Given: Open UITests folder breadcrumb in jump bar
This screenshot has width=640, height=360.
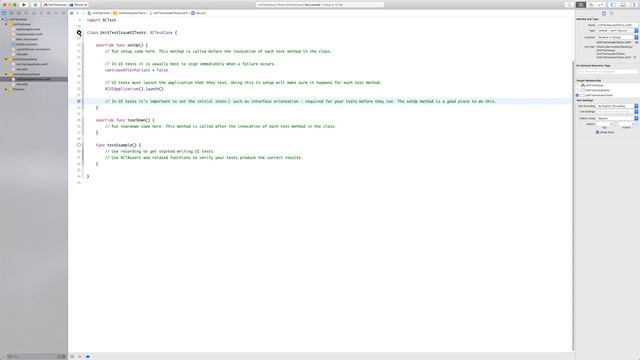Looking at the screenshot, I should (x=129, y=13).
